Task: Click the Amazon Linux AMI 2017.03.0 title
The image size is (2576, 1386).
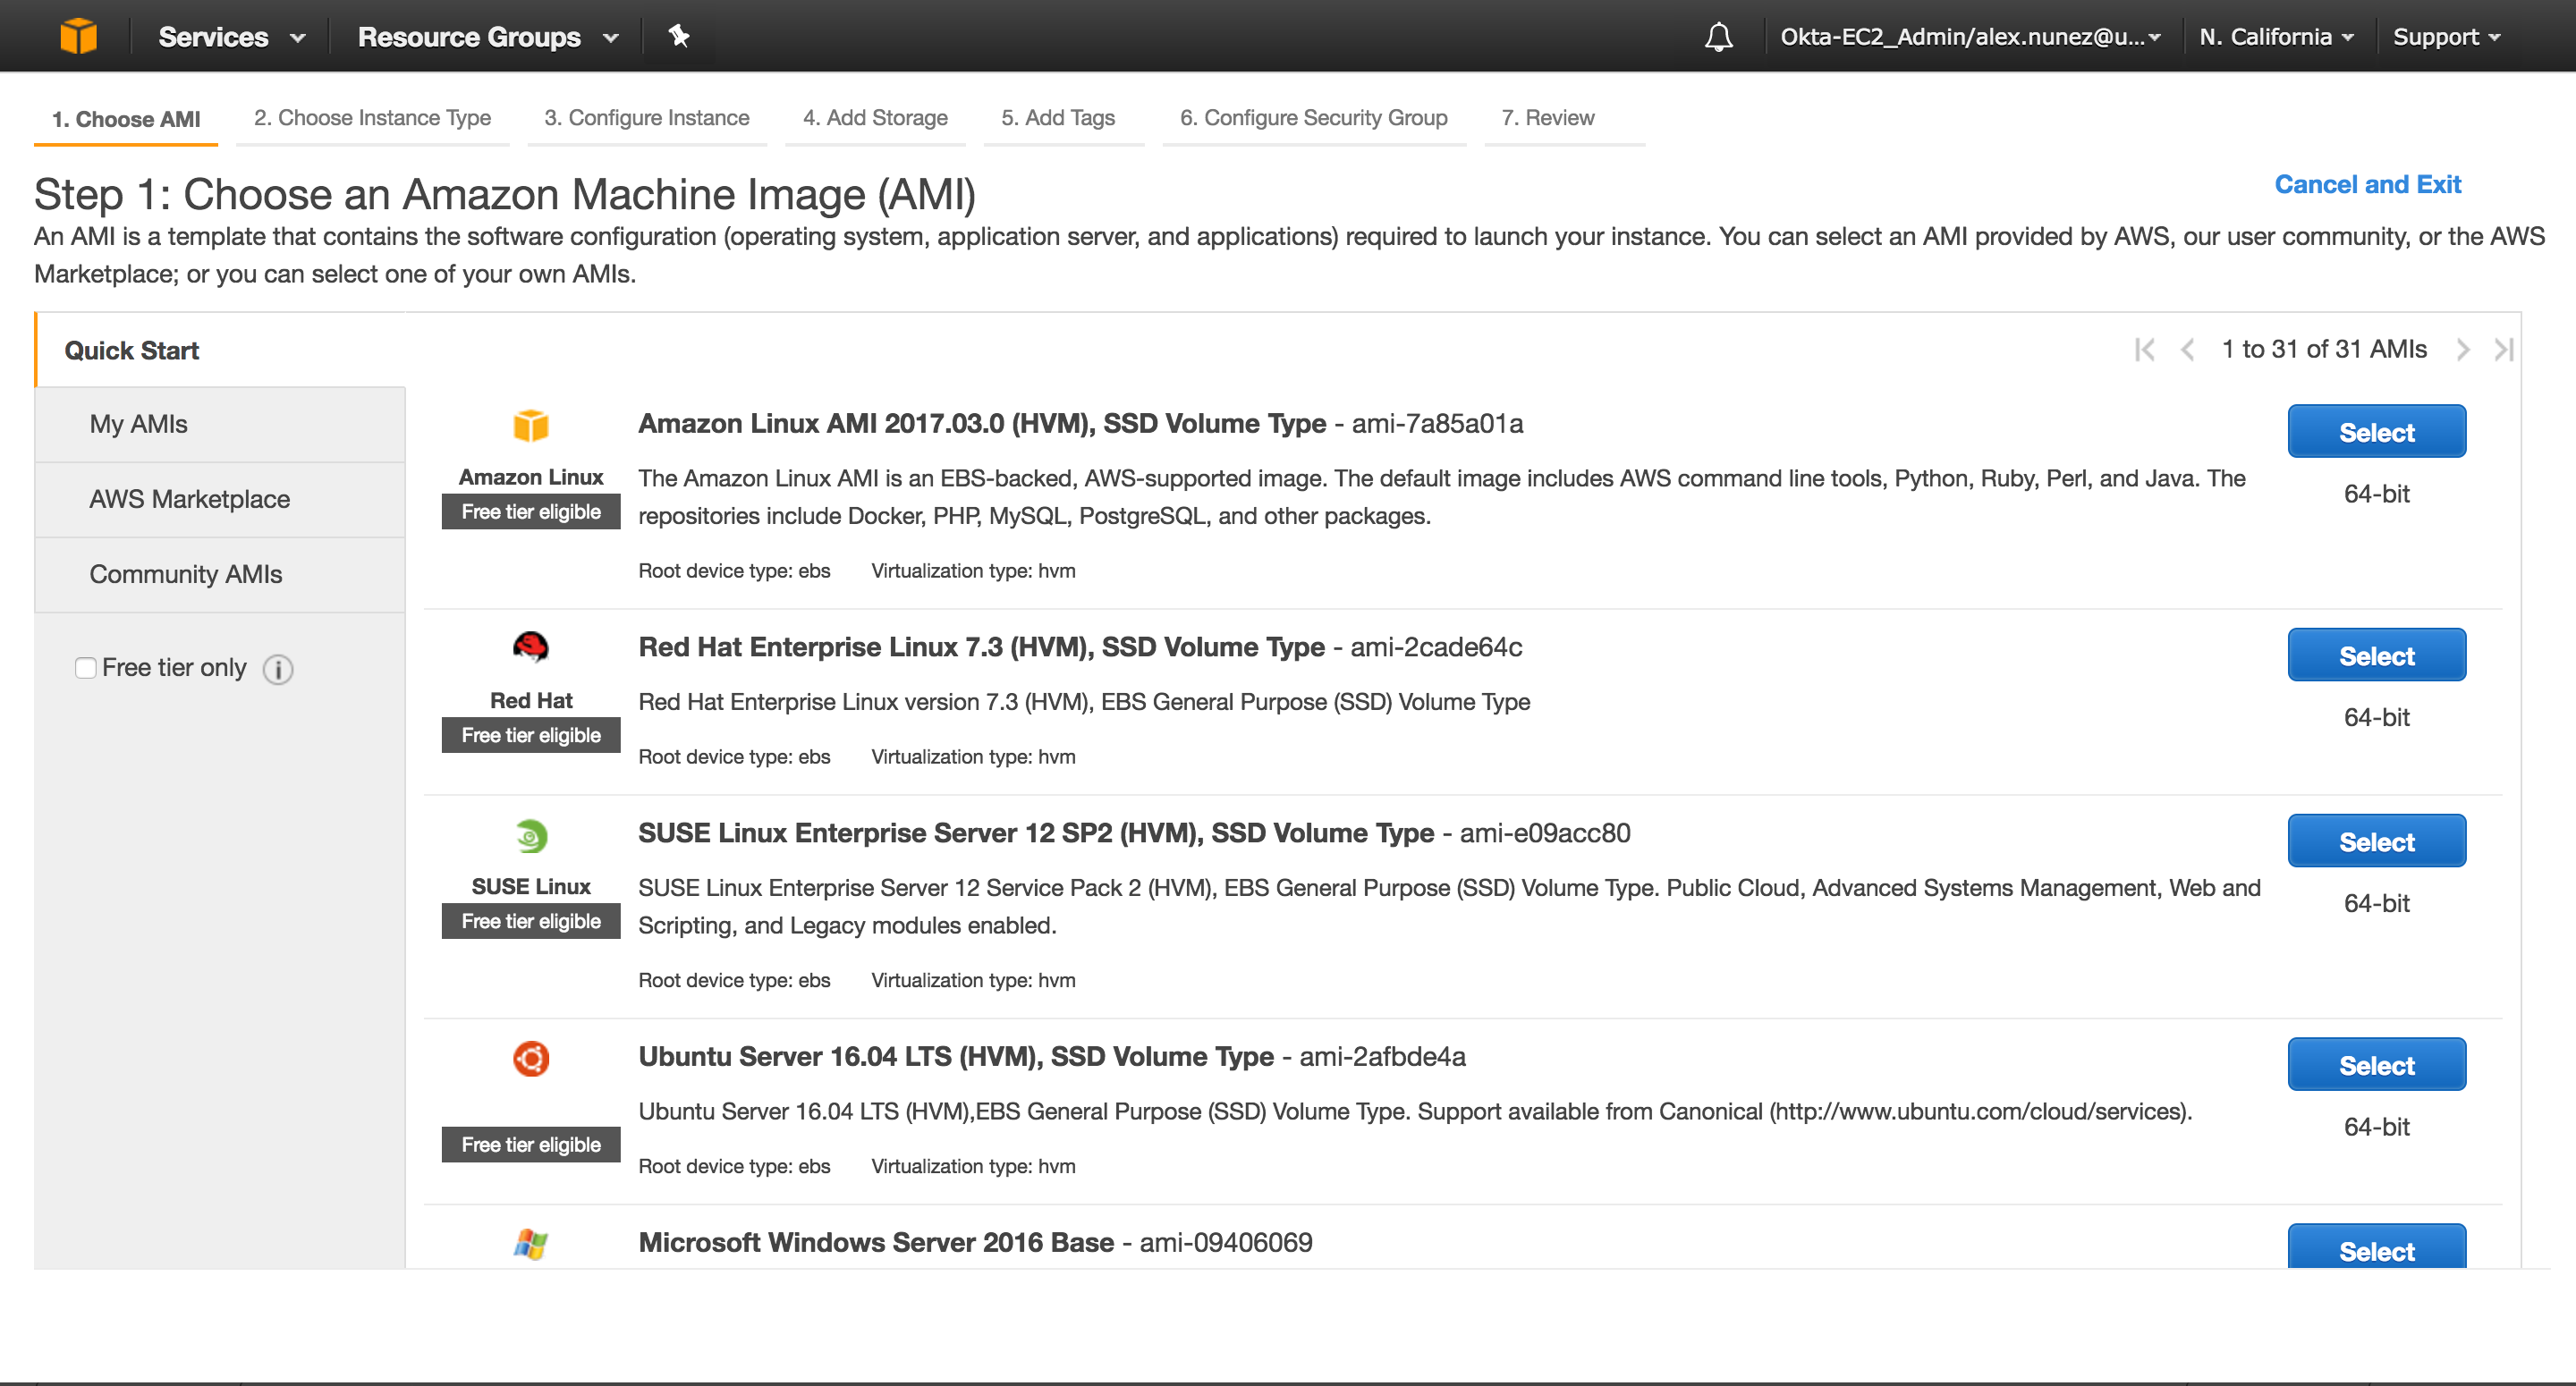Action: click(x=982, y=424)
